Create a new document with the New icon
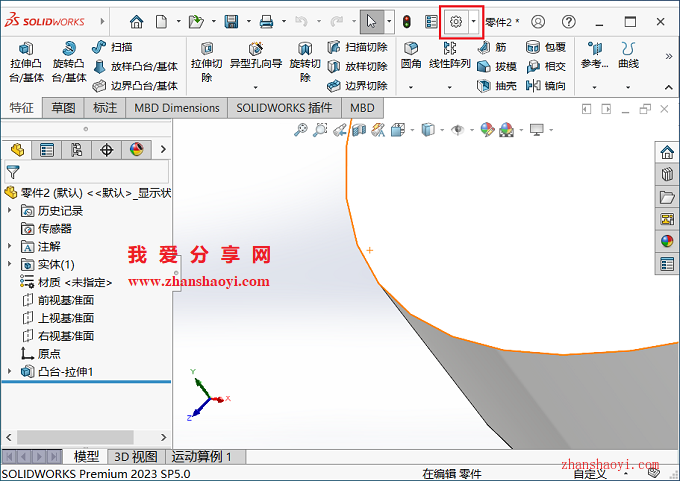 pos(161,21)
